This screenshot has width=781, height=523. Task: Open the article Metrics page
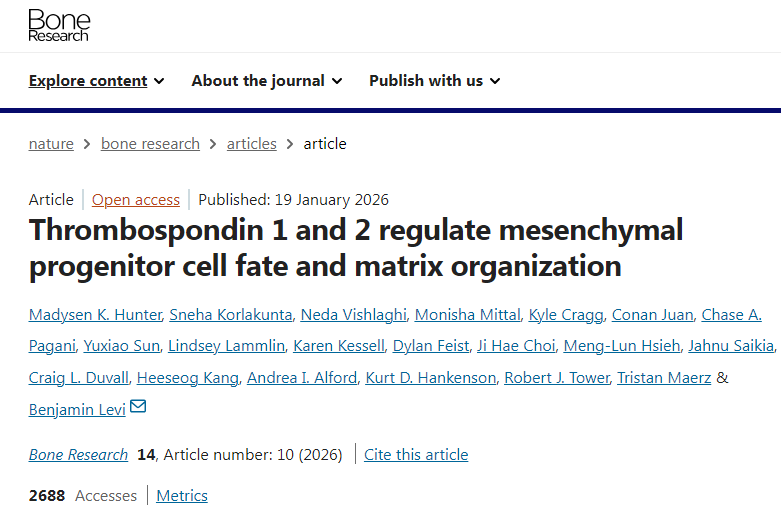point(182,495)
